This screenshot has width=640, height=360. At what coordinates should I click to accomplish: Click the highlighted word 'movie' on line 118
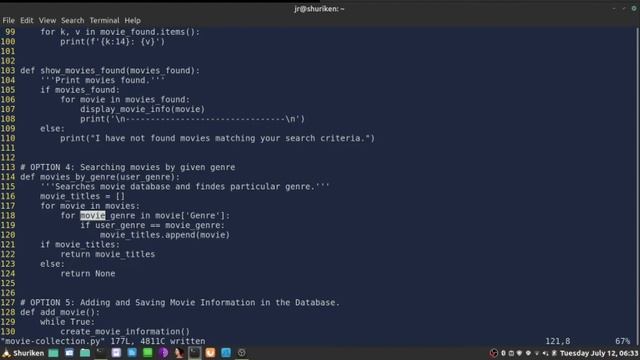click(x=93, y=216)
